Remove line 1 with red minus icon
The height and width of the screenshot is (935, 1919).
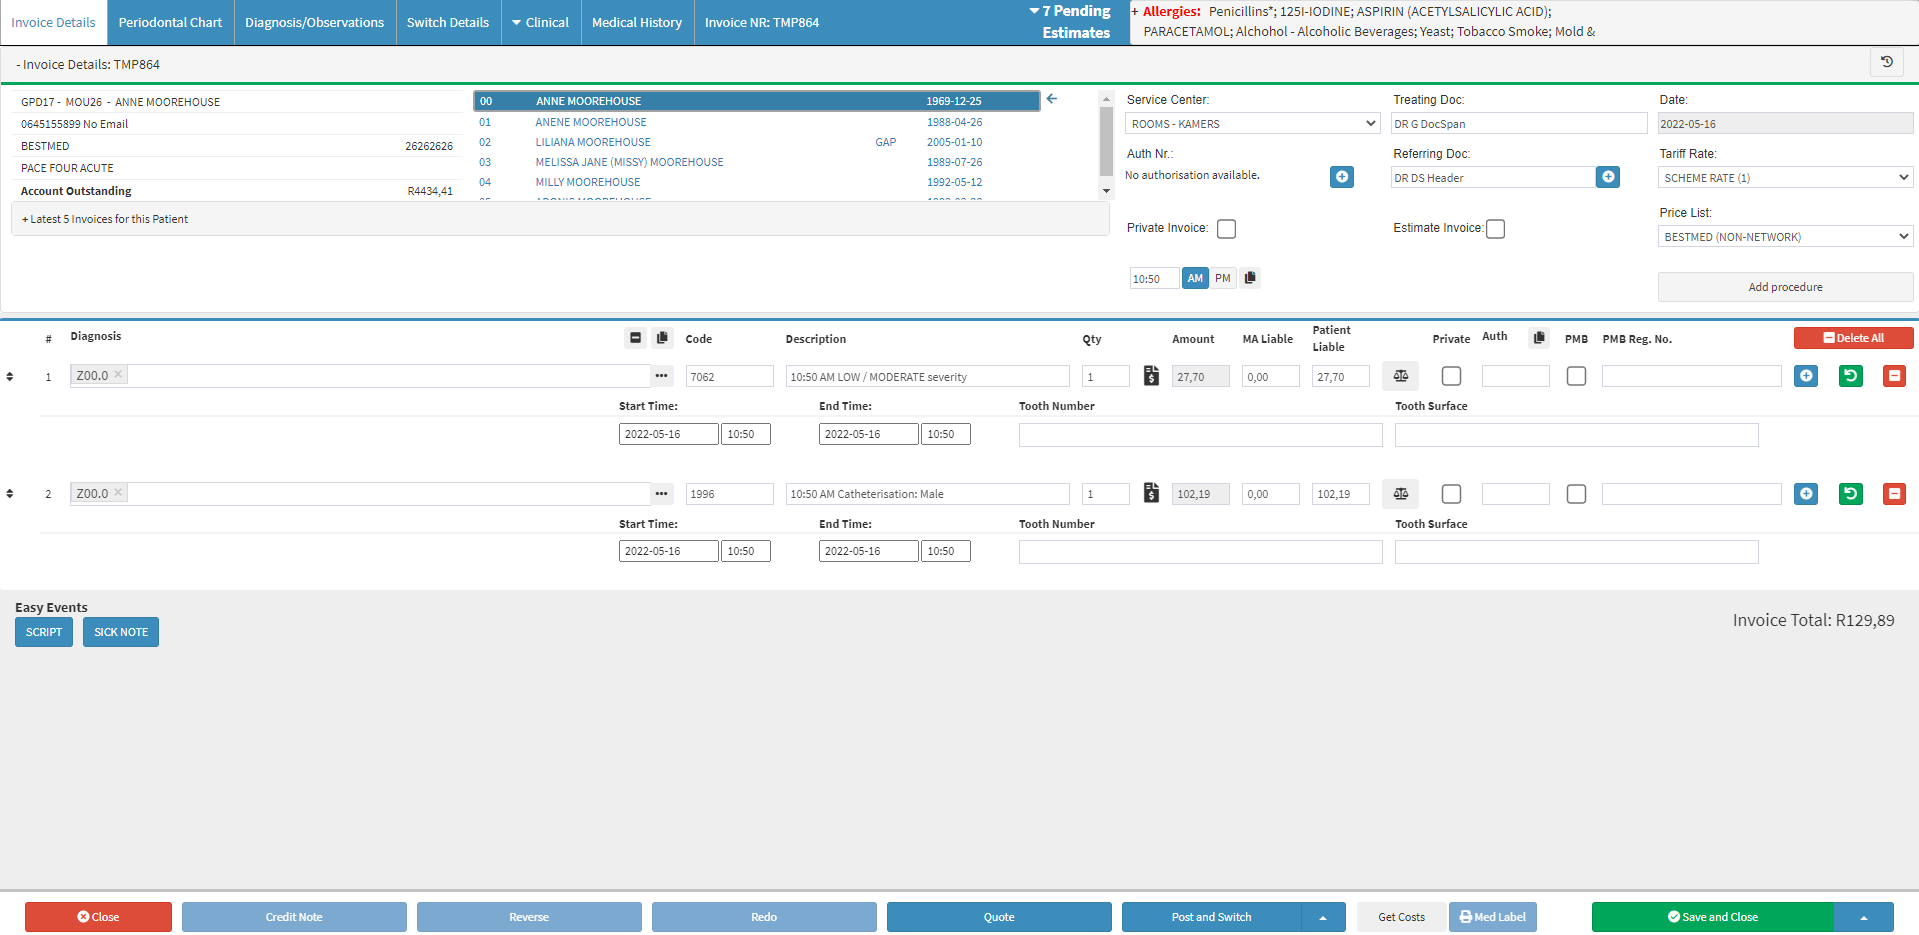point(1893,376)
